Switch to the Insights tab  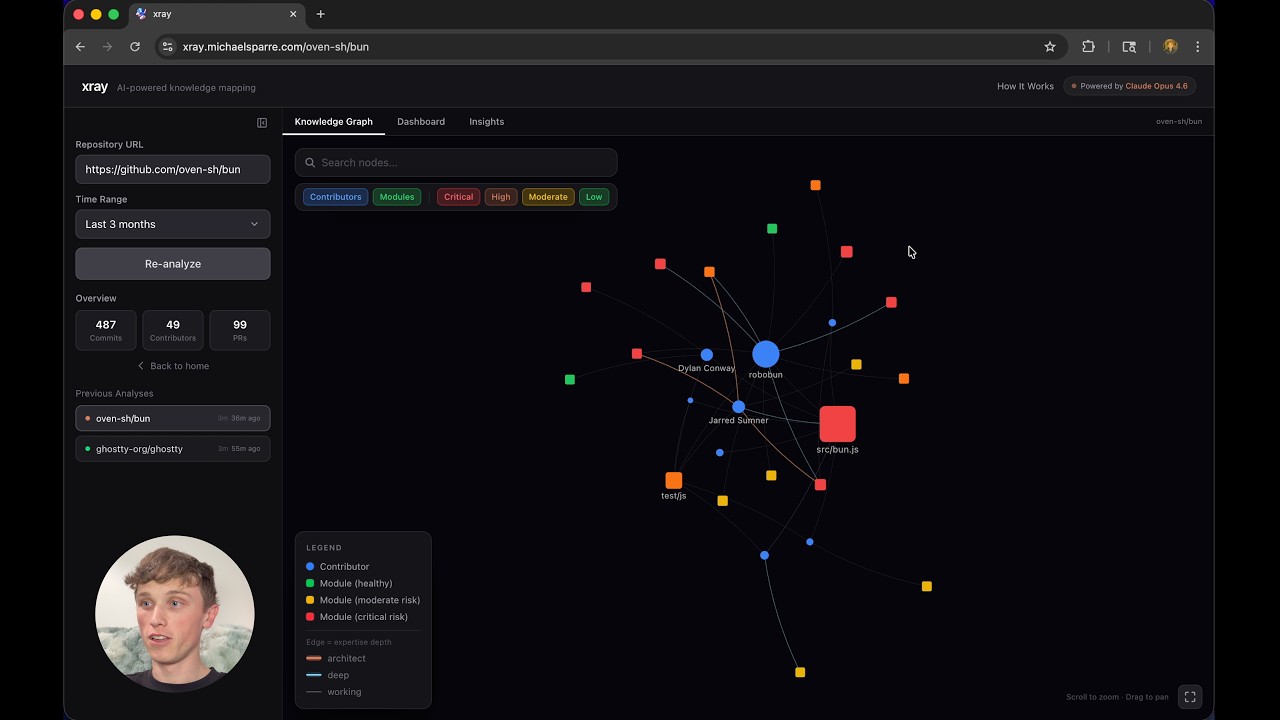(x=487, y=121)
